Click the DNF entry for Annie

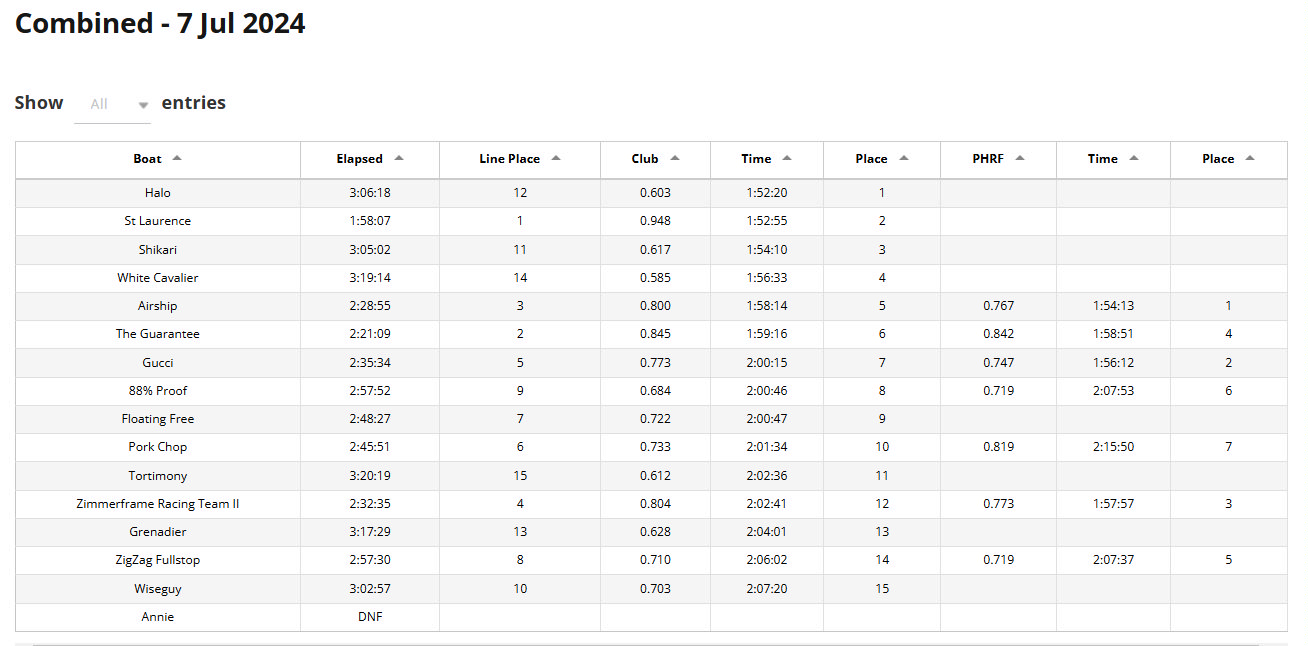click(369, 617)
